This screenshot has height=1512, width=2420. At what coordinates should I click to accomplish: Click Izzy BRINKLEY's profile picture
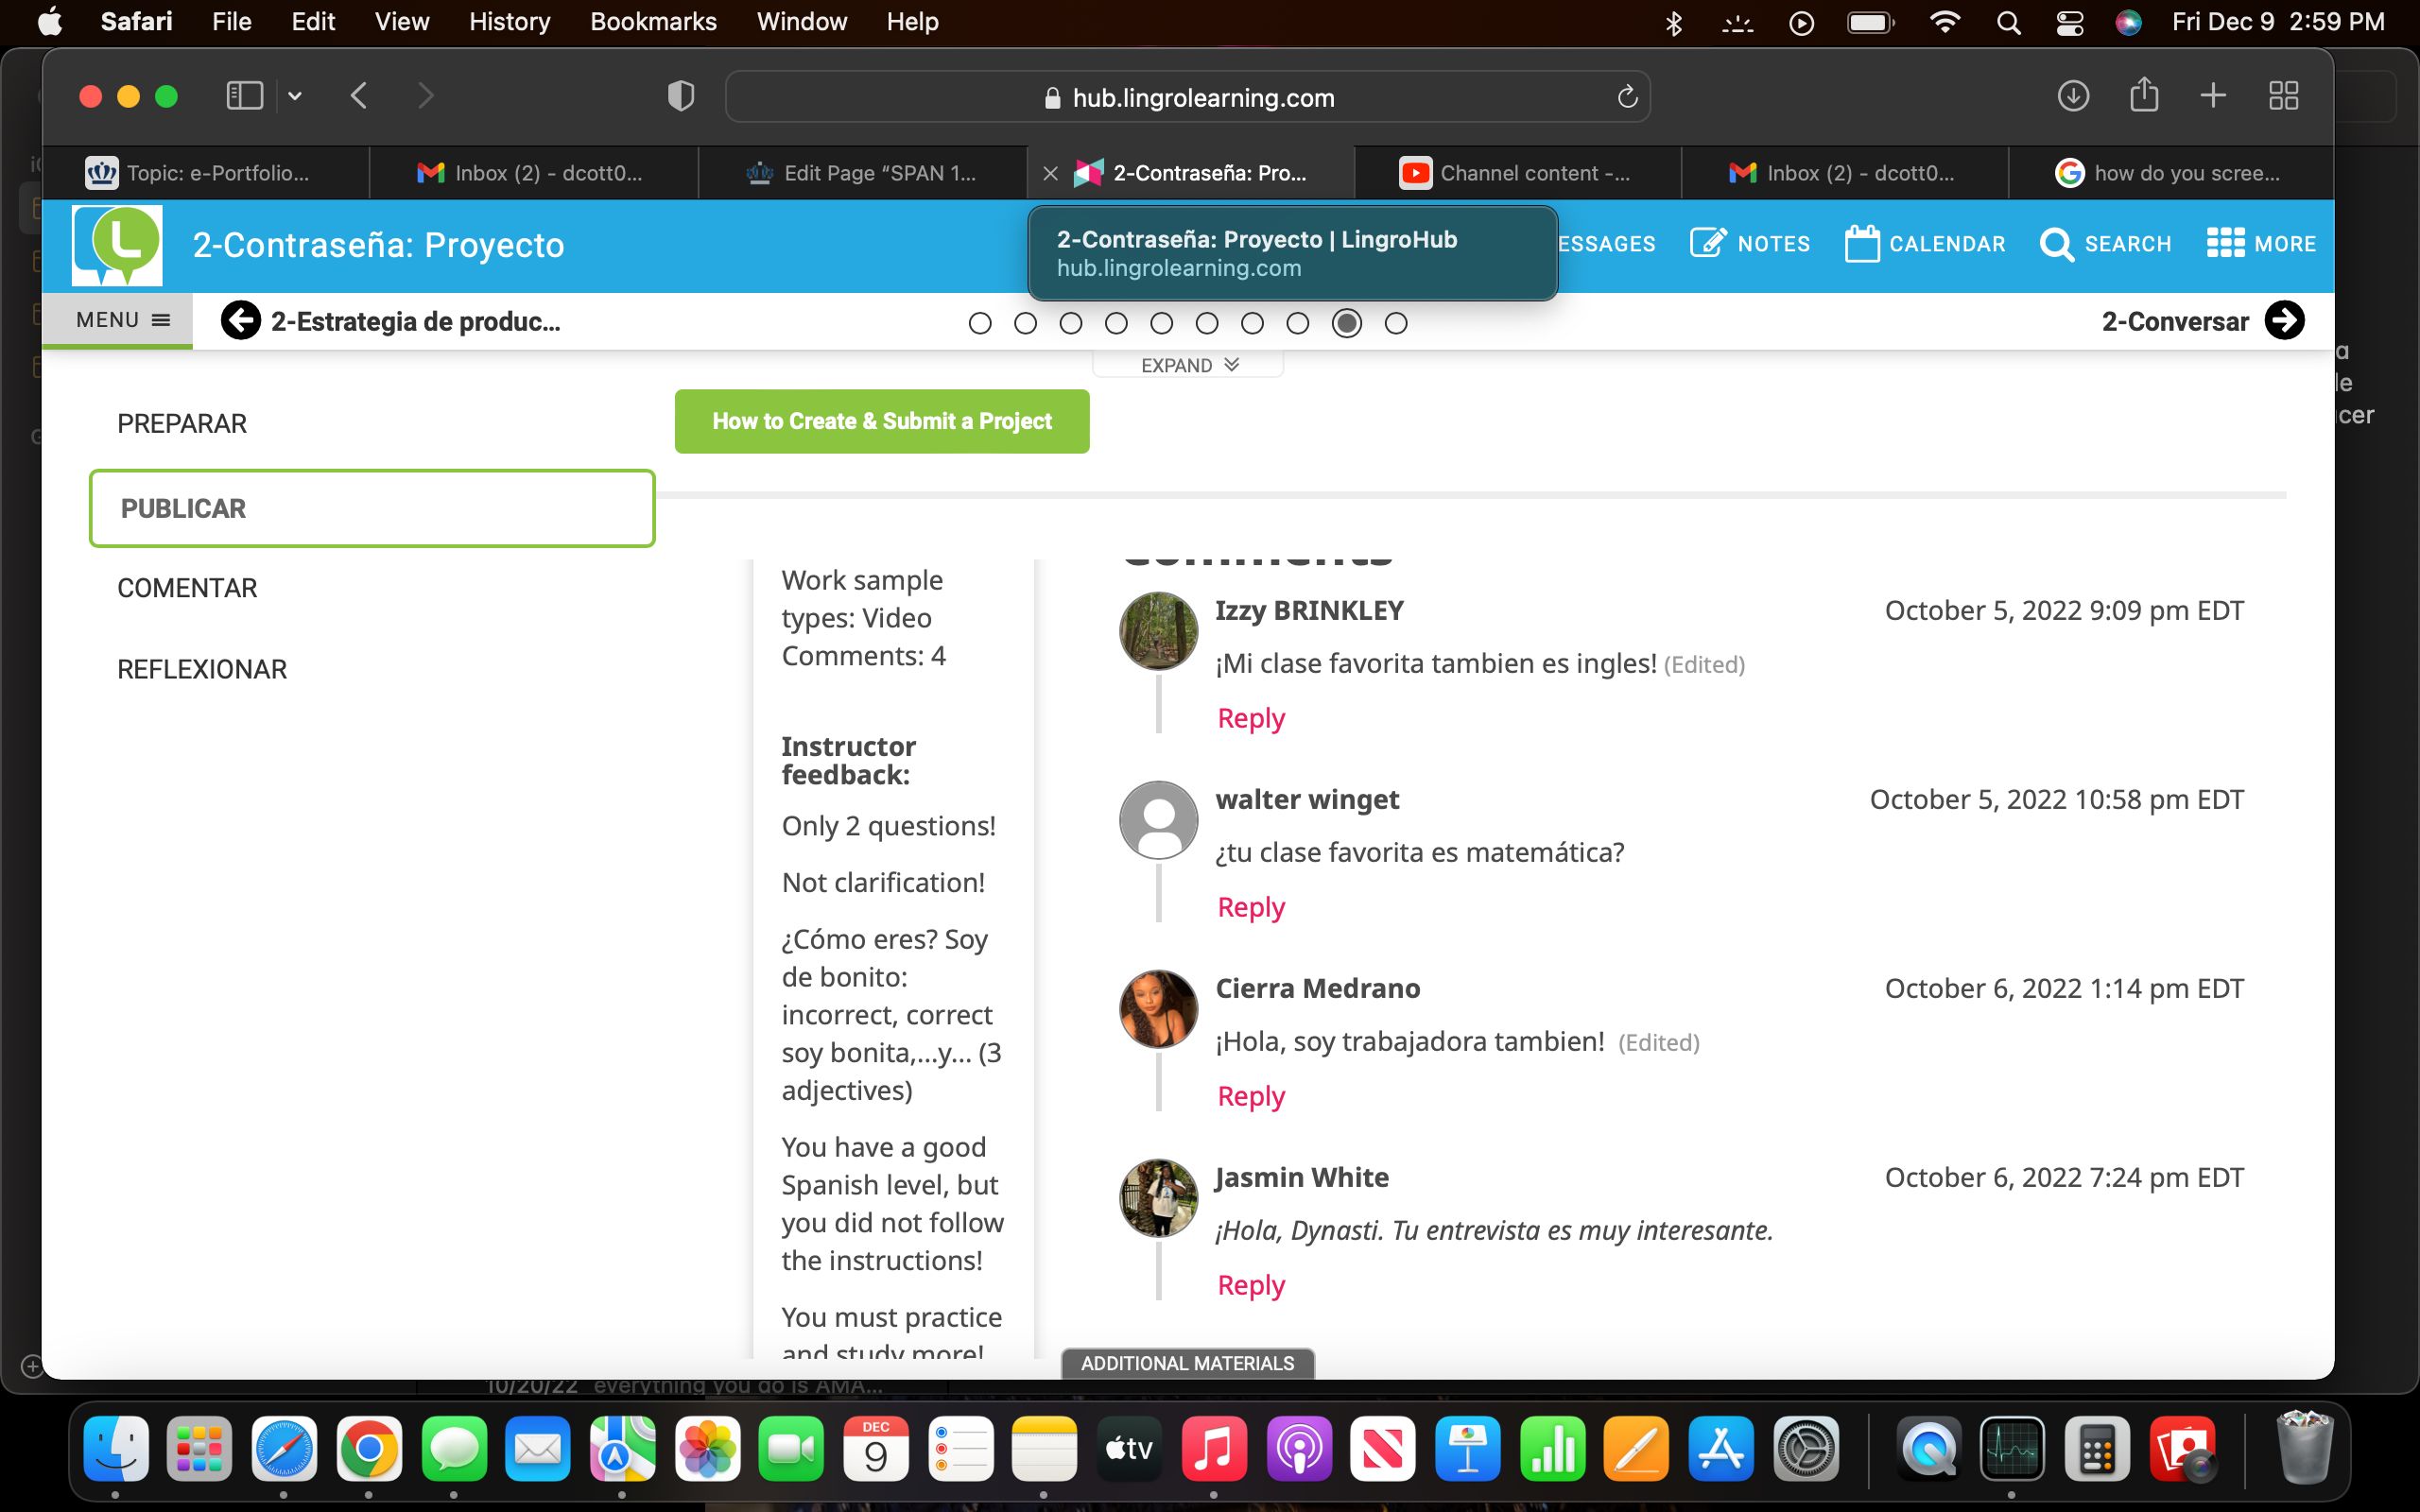1158,631
